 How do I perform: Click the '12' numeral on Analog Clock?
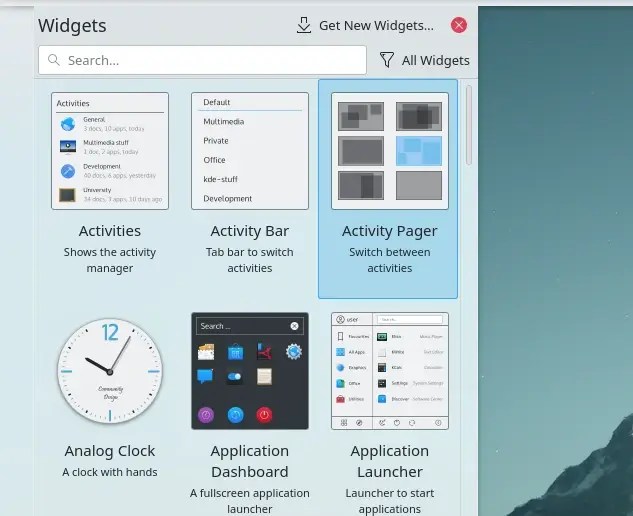point(110,333)
